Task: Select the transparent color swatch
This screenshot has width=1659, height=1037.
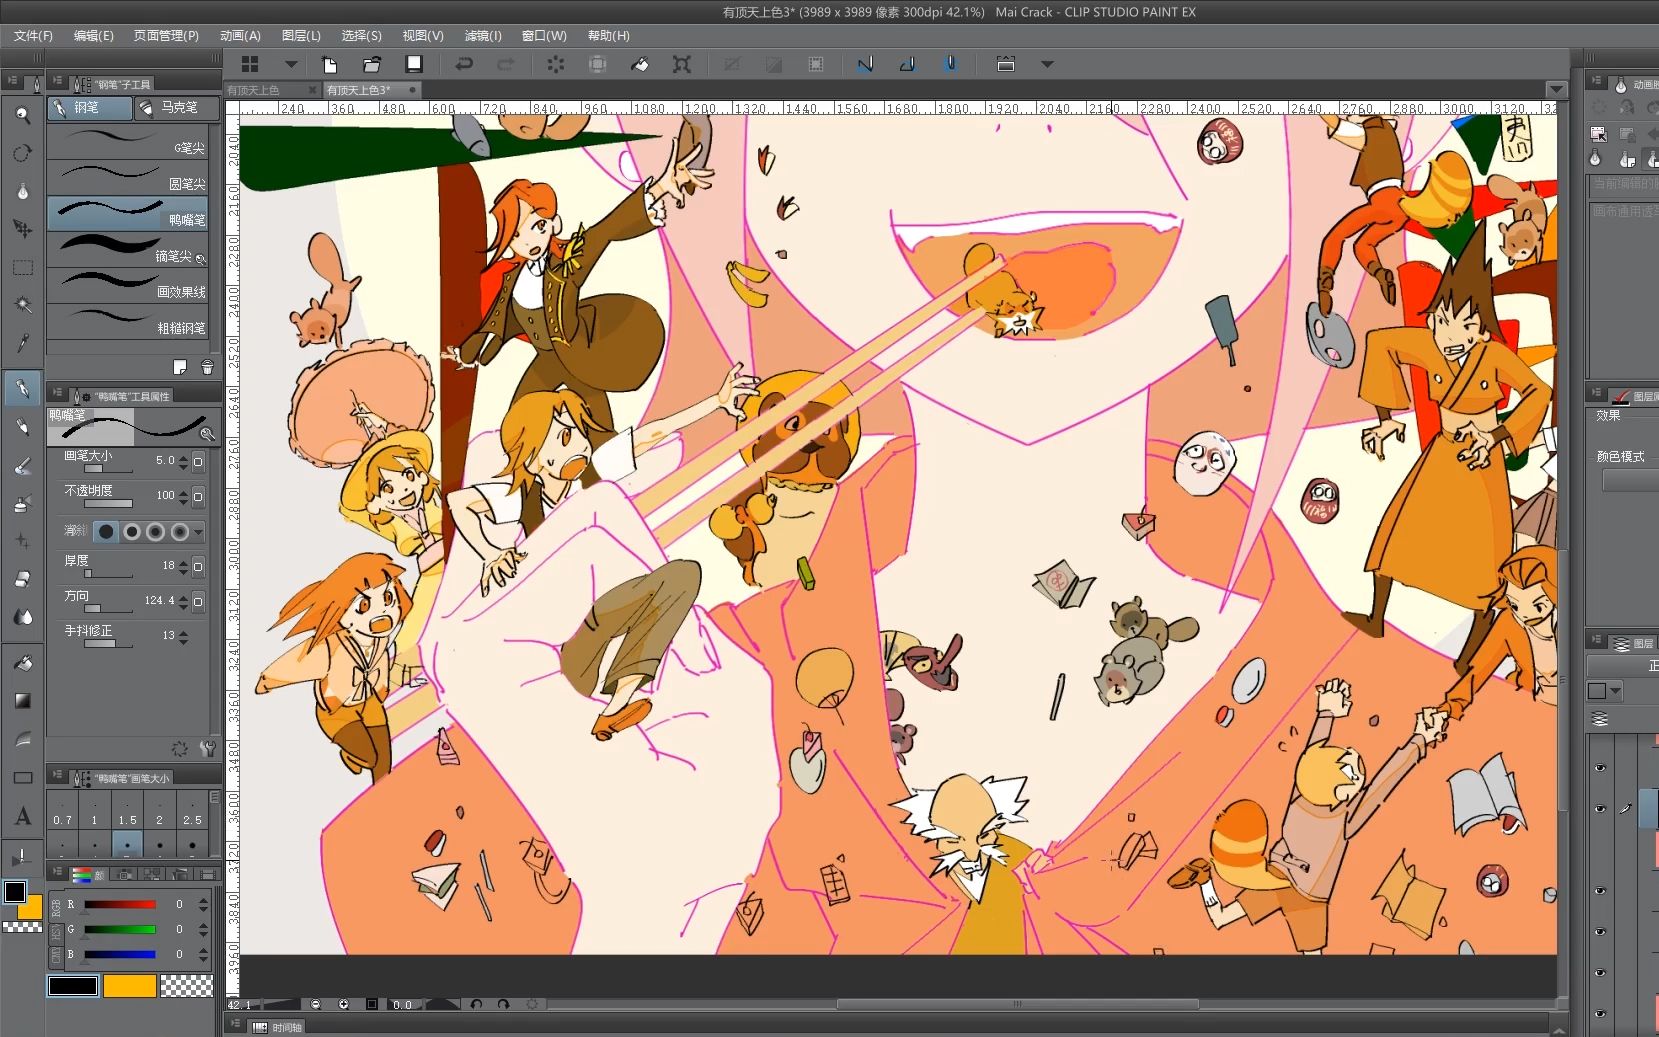Action: click(x=187, y=986)
